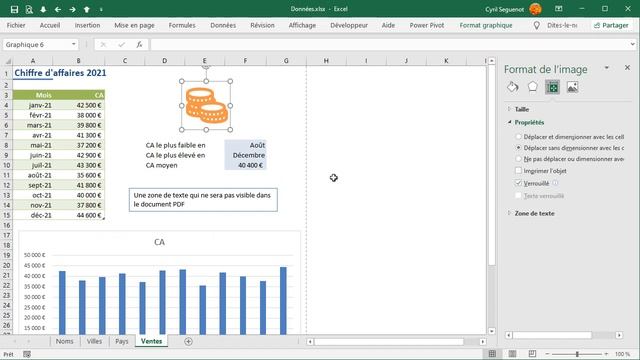Switch to the Pays sheet tab
Screen dimensions: 640x360
click(122, 341)
